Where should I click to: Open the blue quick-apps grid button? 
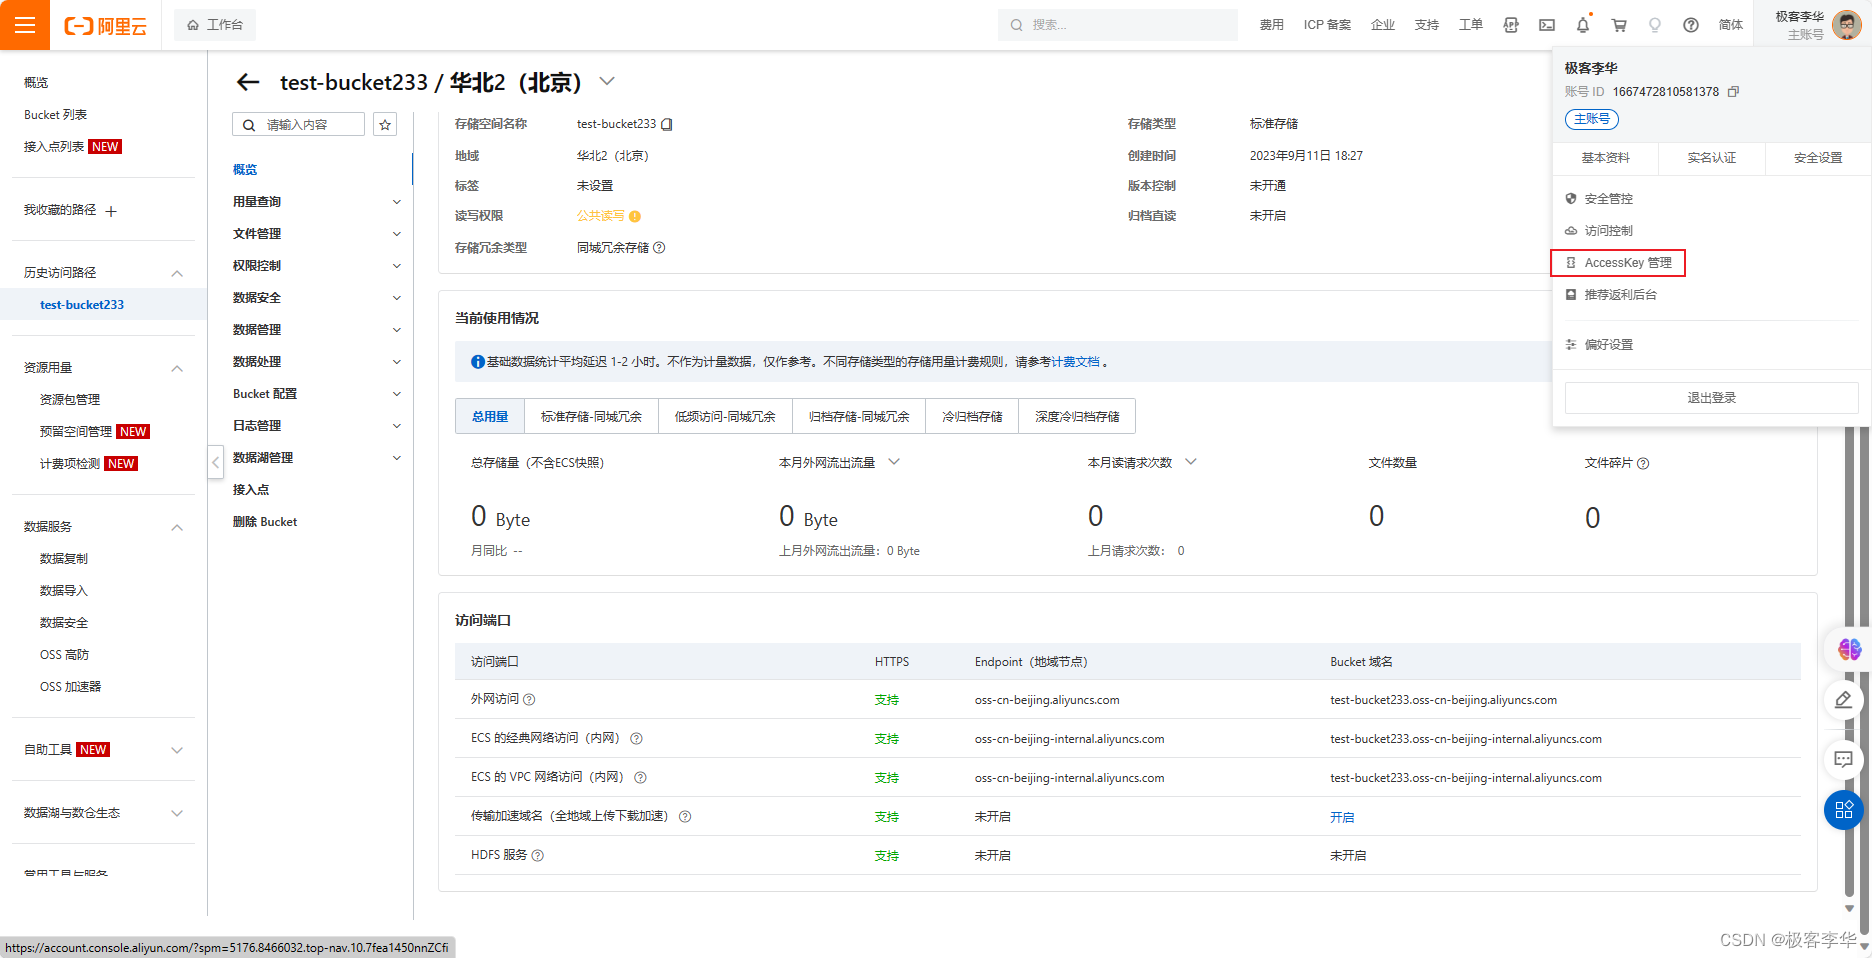tap(1844, 810)
